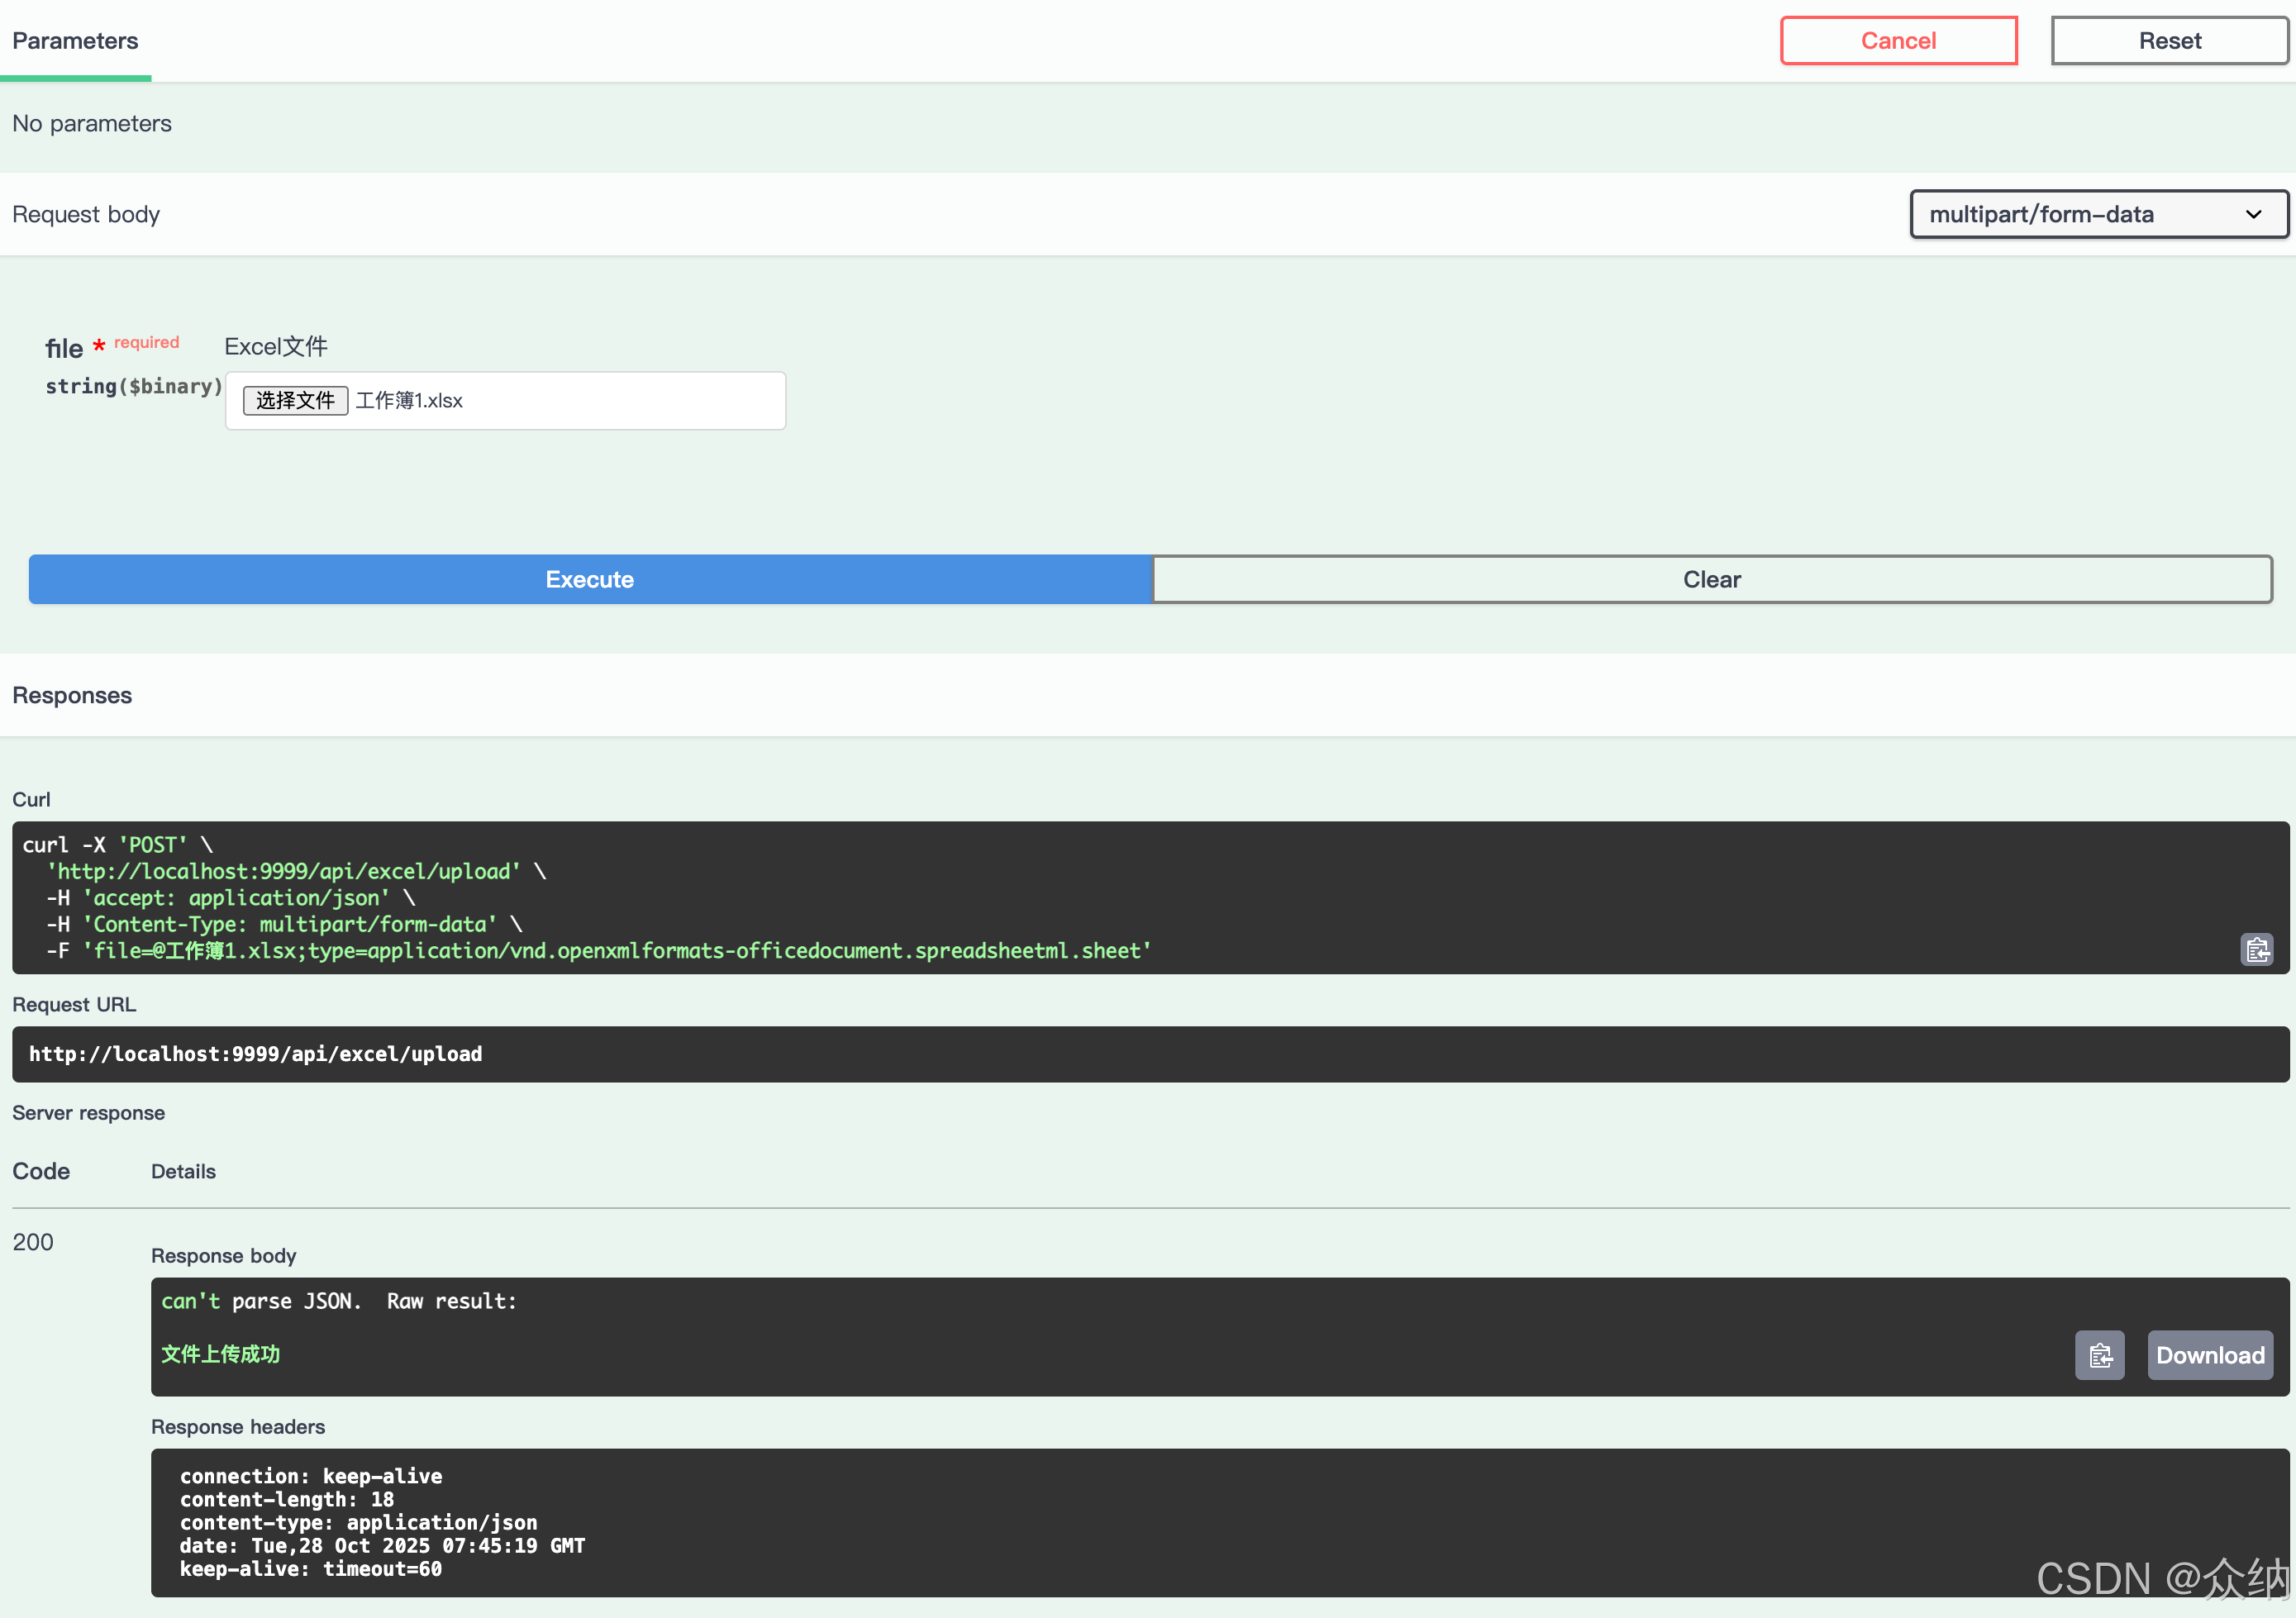The image size is (2296, 1618).
Task: Click the file input showing 工作簿1.xlsx
Action: tap(560, 400)
